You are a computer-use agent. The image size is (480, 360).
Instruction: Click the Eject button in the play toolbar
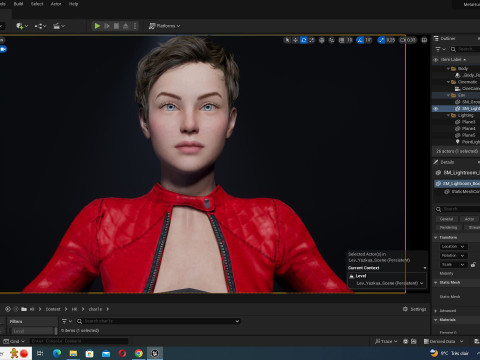click(126, 26)
